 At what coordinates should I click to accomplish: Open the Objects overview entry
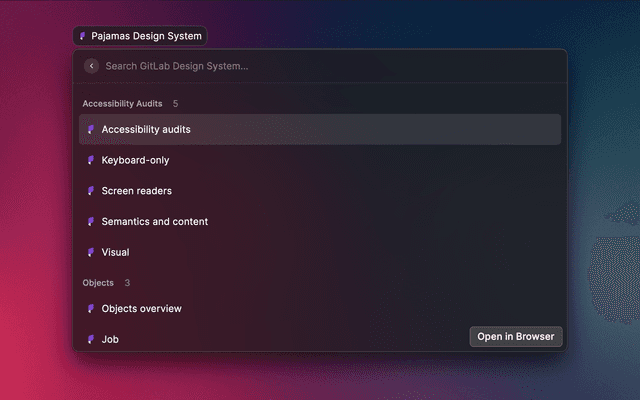142,309
